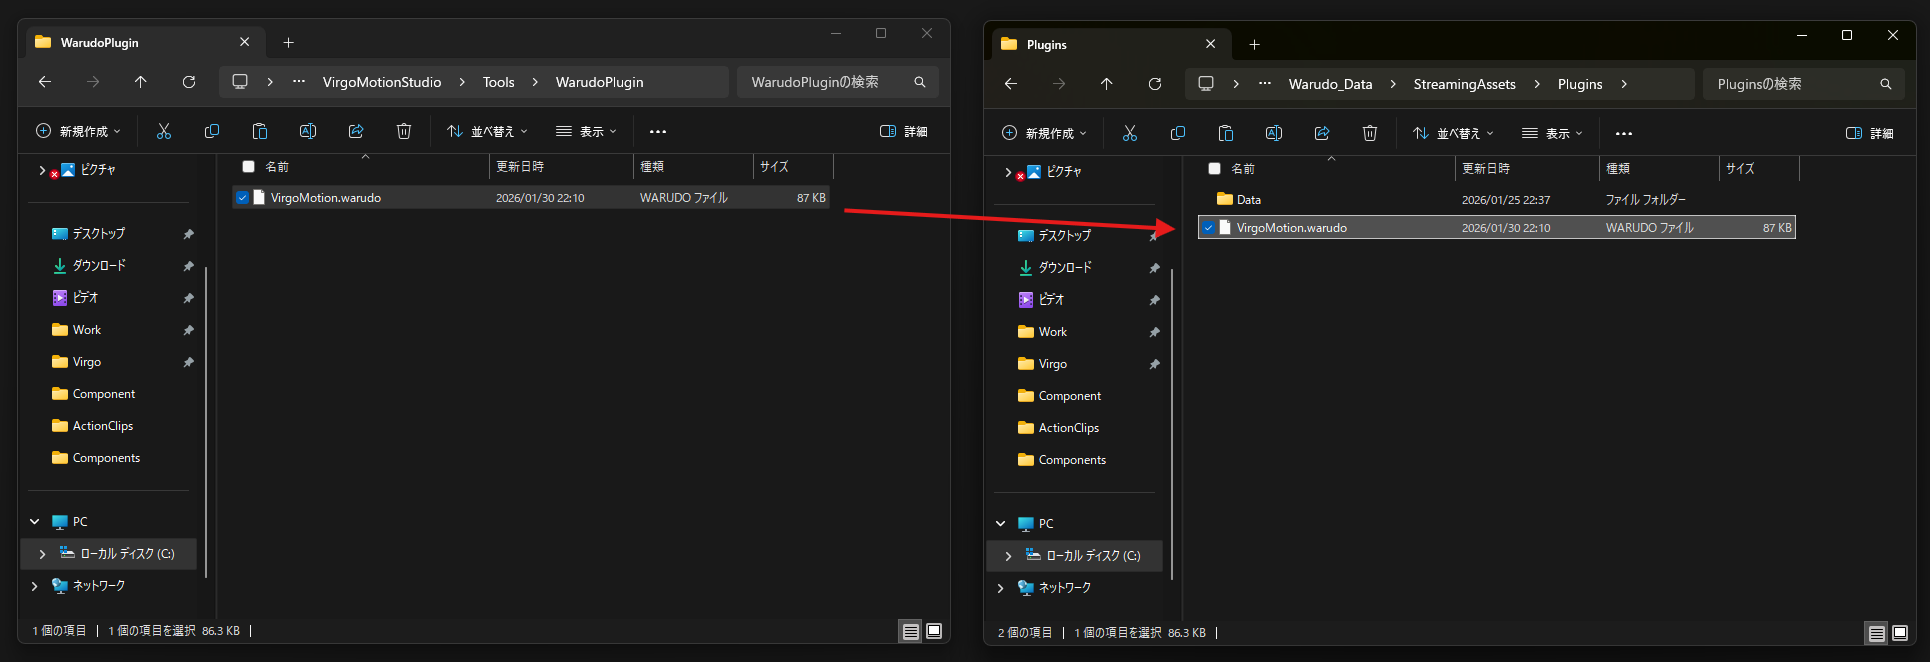1930x662 pixels.
Task: Add a new tab in the Plugins window
Action: (x=1254, y=44)
